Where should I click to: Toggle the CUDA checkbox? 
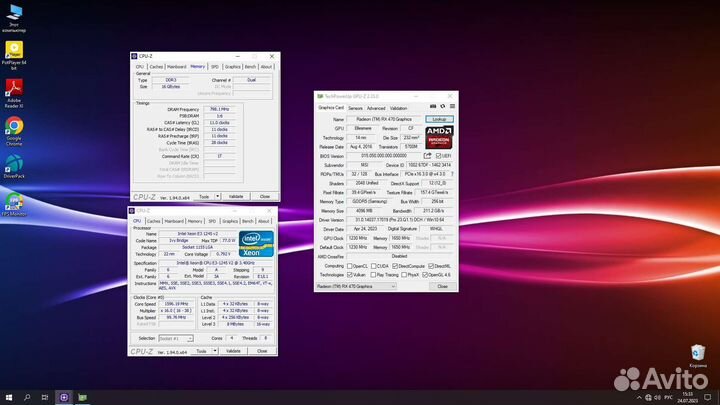(373, 266)
